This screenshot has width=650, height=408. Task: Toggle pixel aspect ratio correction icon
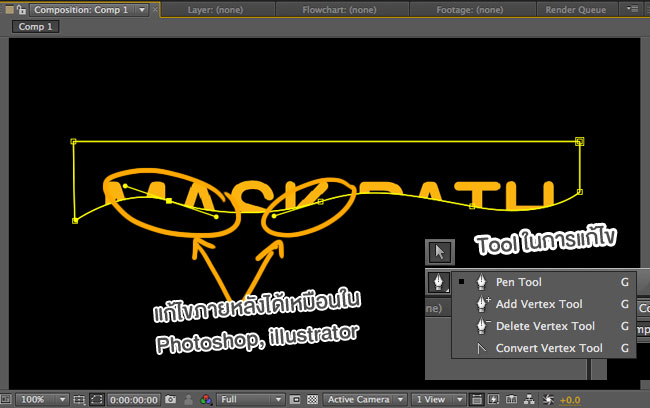(477, 400)
